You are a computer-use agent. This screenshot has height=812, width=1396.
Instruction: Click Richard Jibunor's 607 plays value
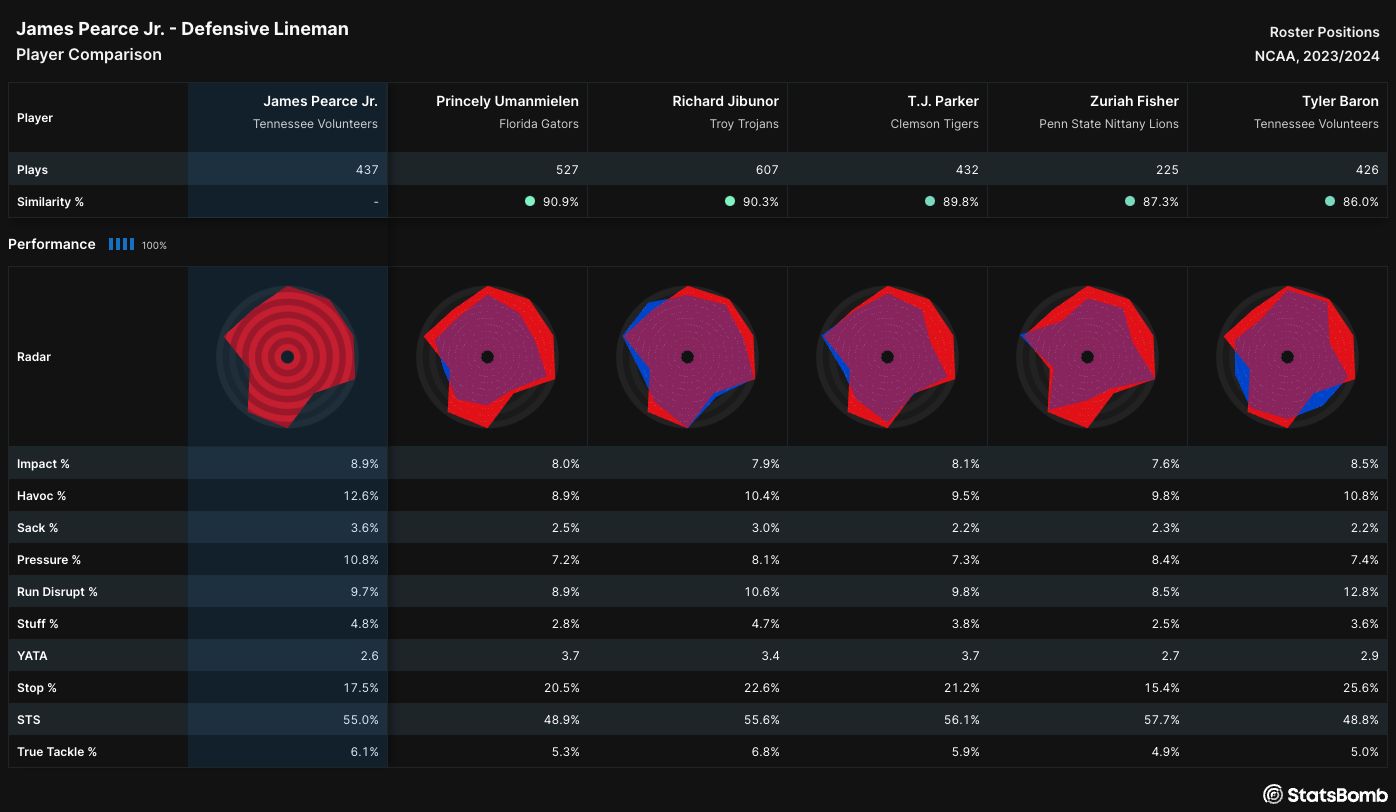point(767,170)
